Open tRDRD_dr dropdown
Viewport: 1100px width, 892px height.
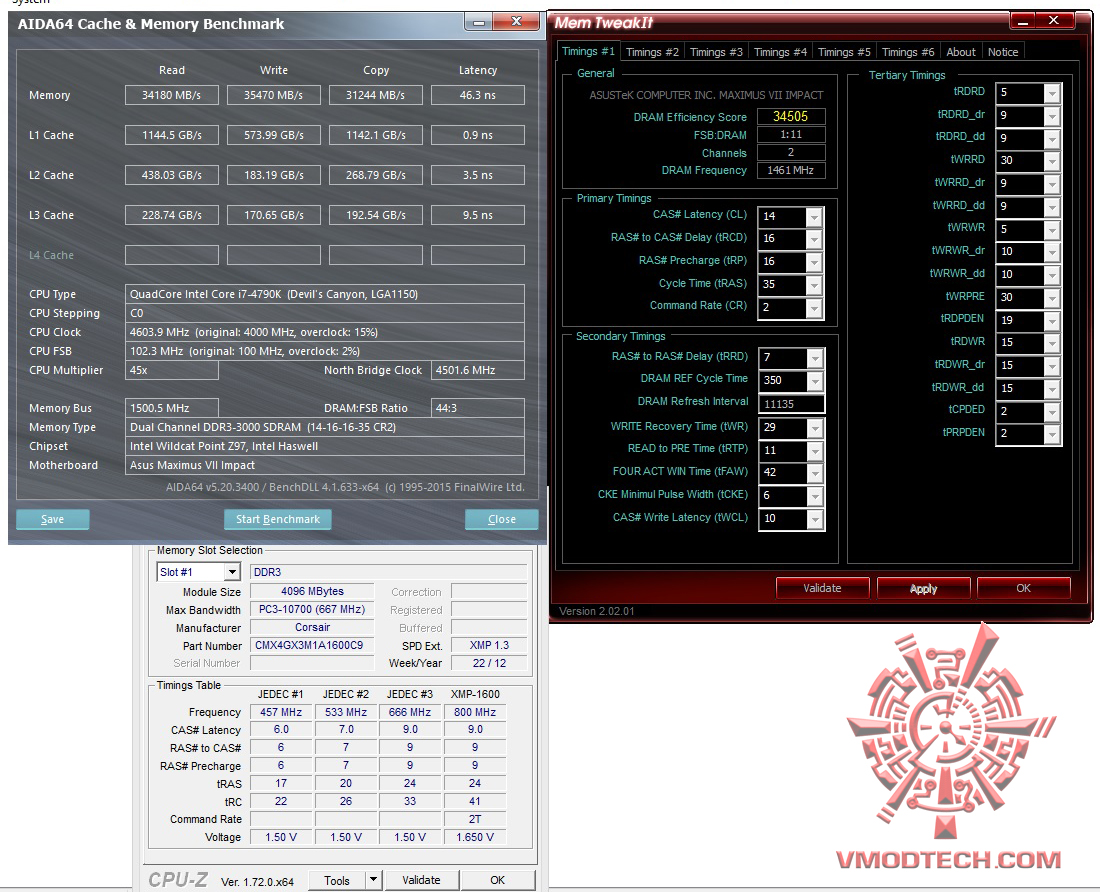pyautogui.click(x=1052, y=116)
